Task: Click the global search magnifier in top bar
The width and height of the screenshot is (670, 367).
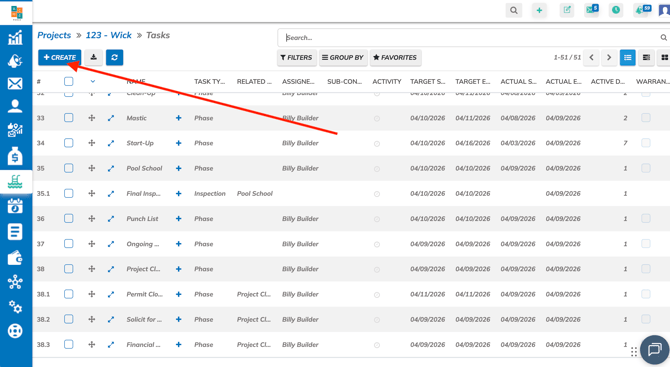Action: coord(514,10)
